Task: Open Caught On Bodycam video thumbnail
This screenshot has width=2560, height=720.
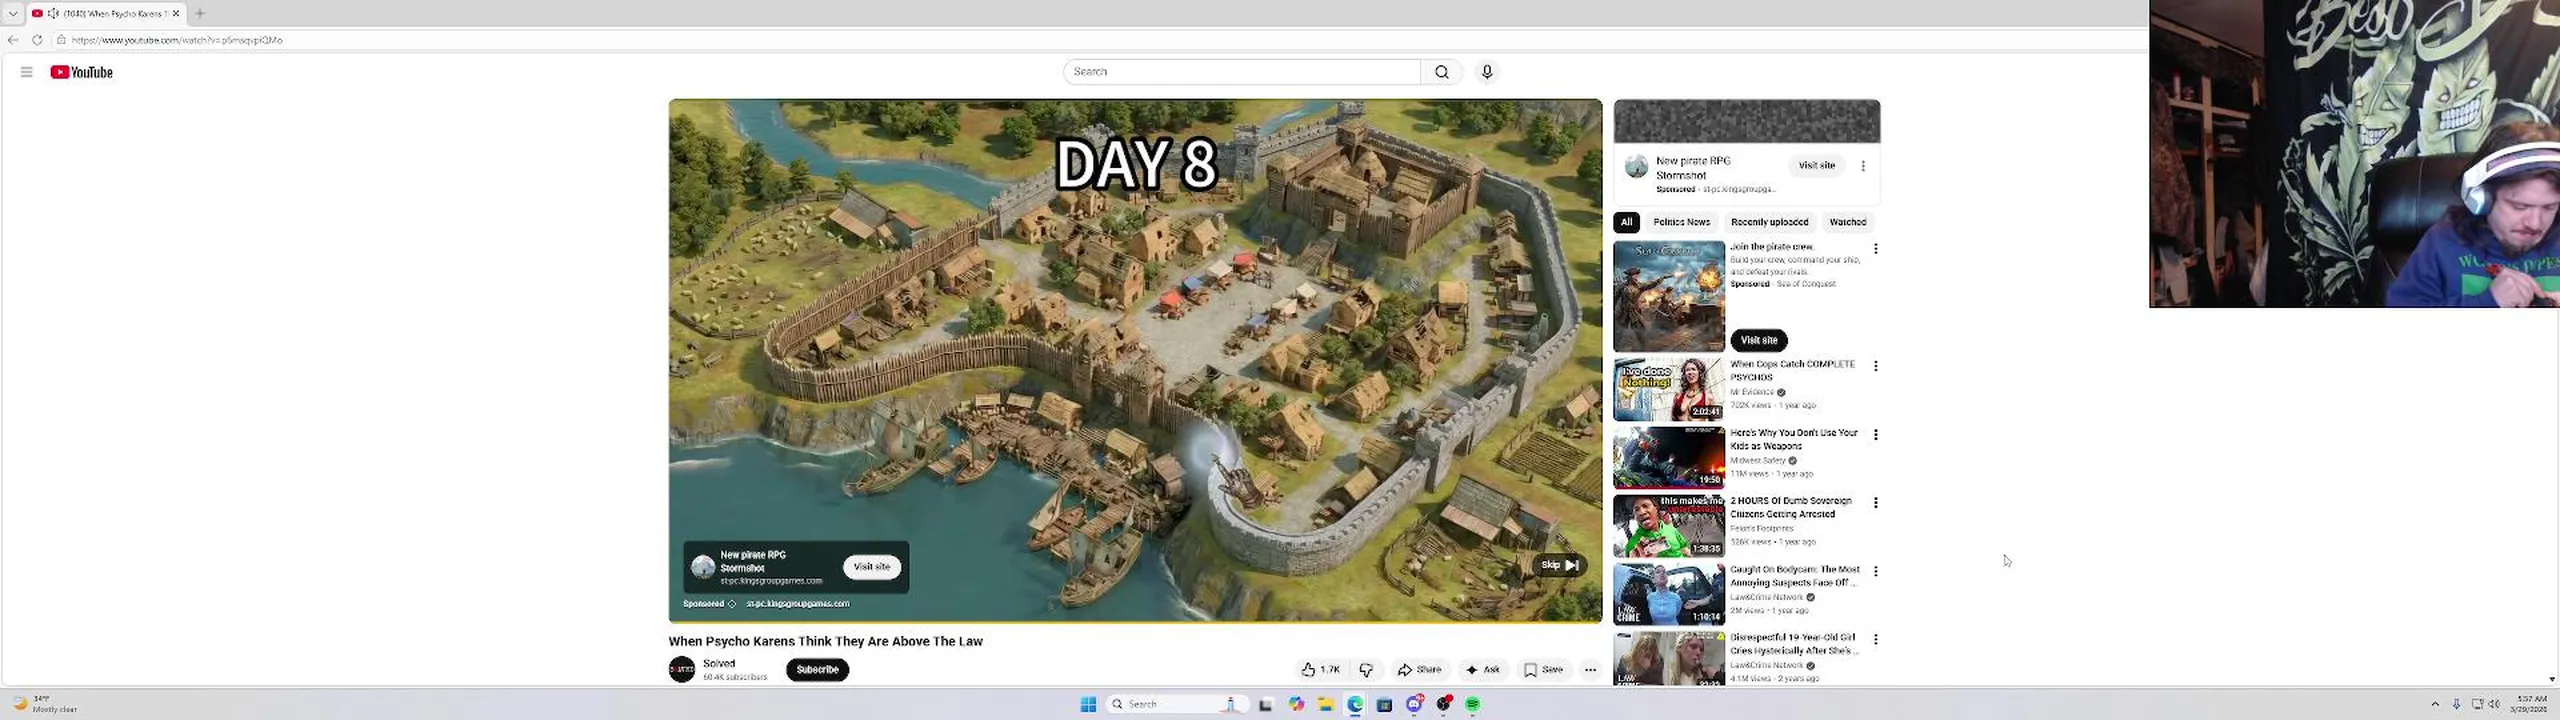Action: [1669, 594]
